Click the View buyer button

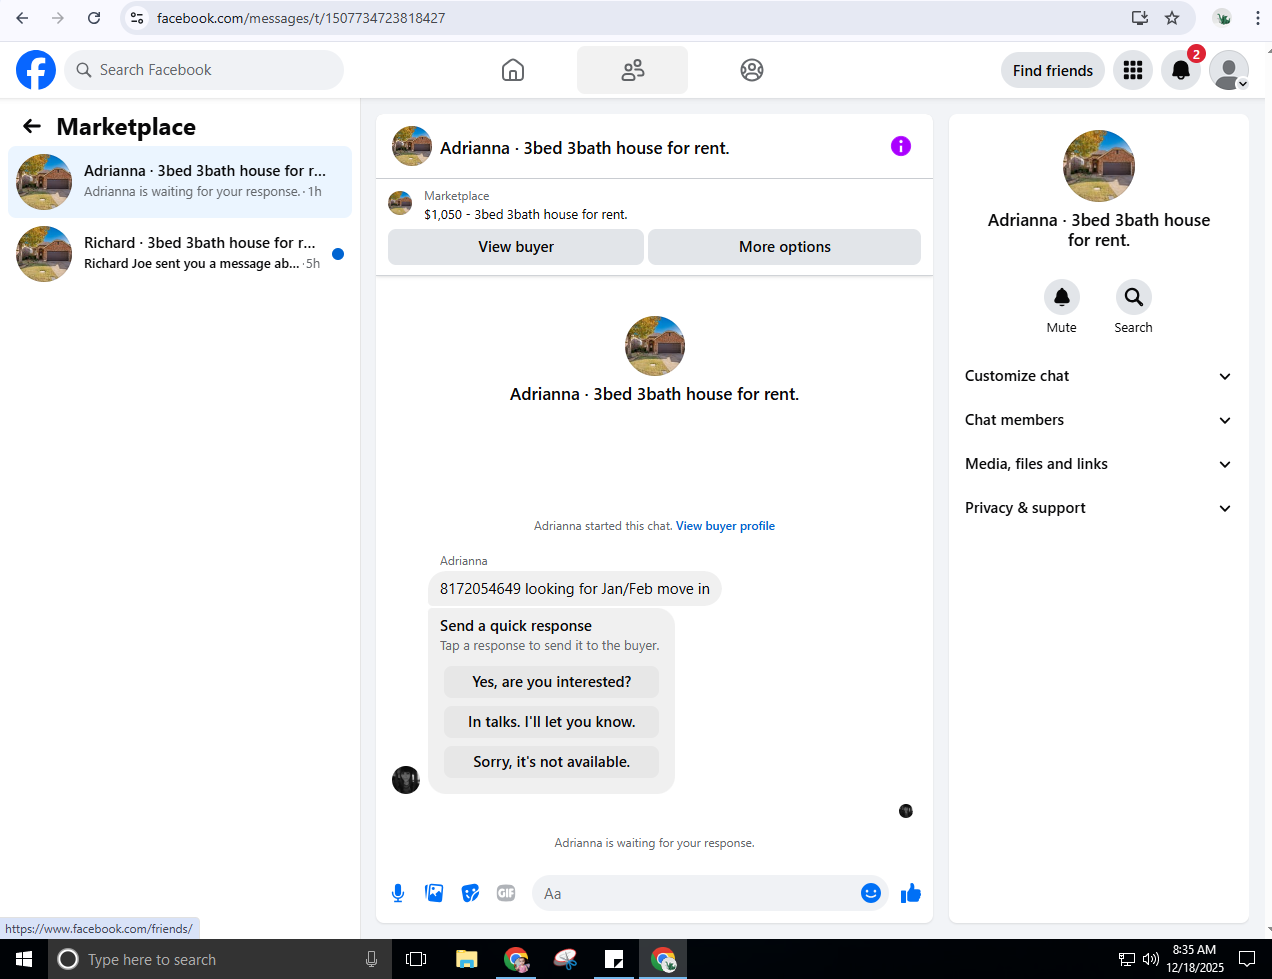point(516,247)
